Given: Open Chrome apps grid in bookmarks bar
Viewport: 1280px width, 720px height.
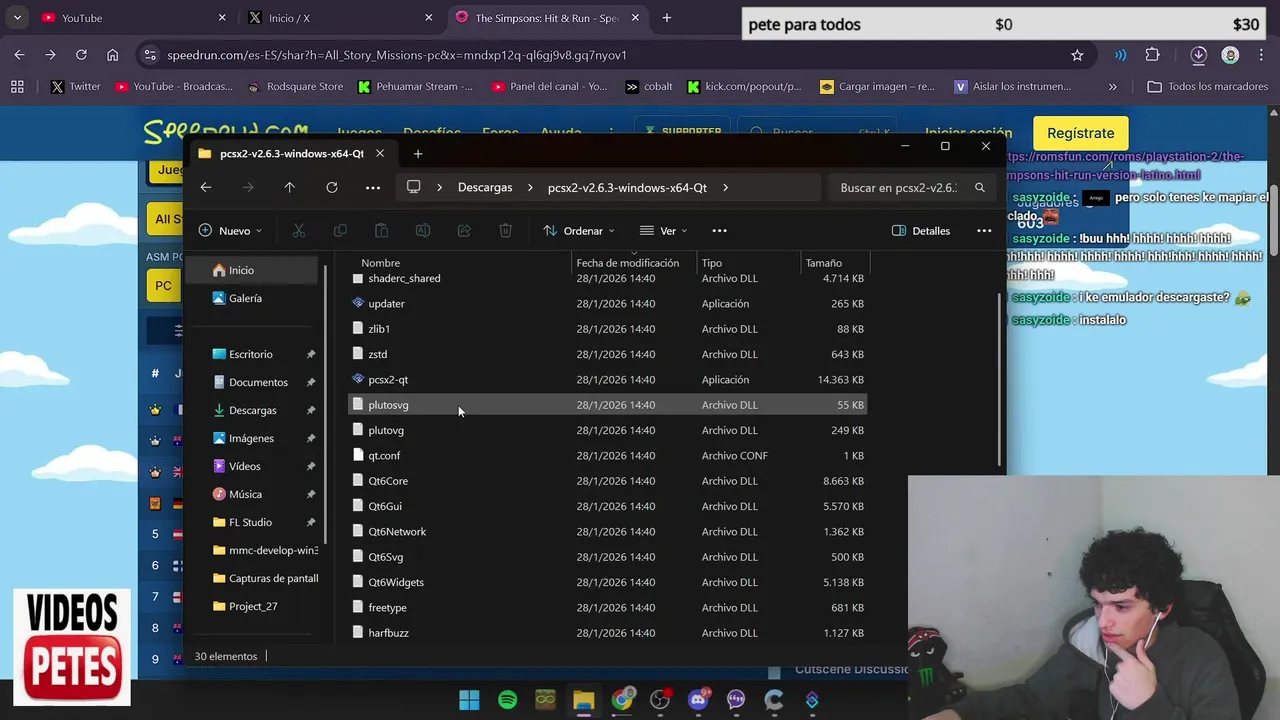Looking at the screenshot, I should tap(17, 86).
